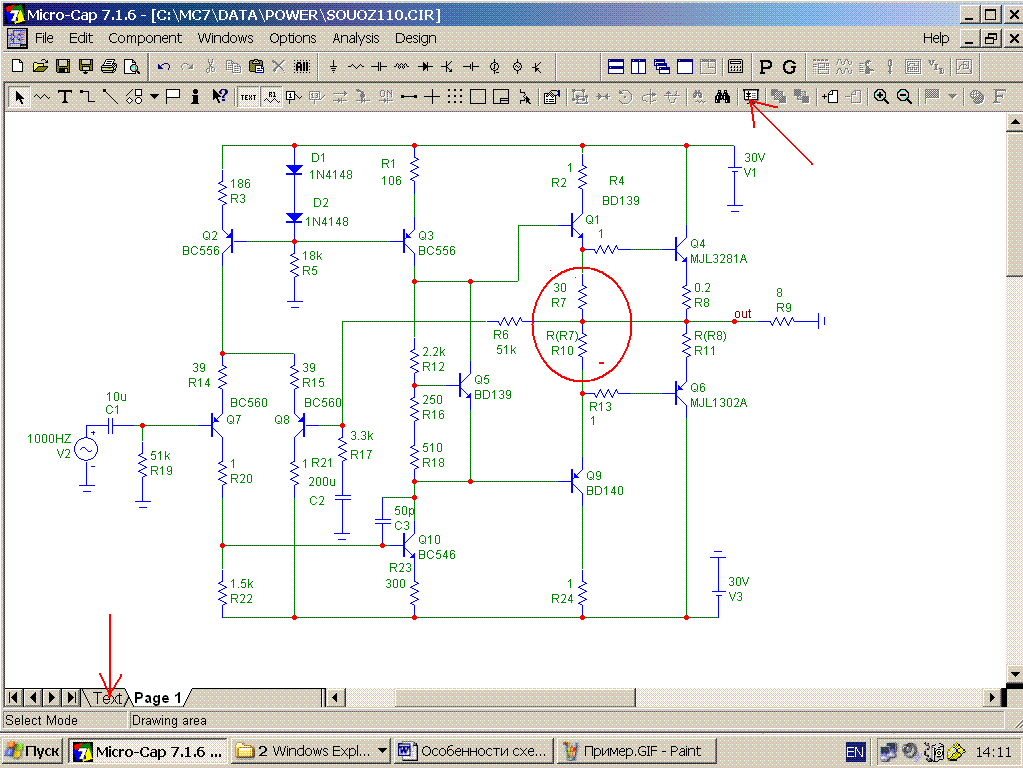Screen dimensions: 1023x768
Task: Open the Edit menu
Action: coord(81,38)
